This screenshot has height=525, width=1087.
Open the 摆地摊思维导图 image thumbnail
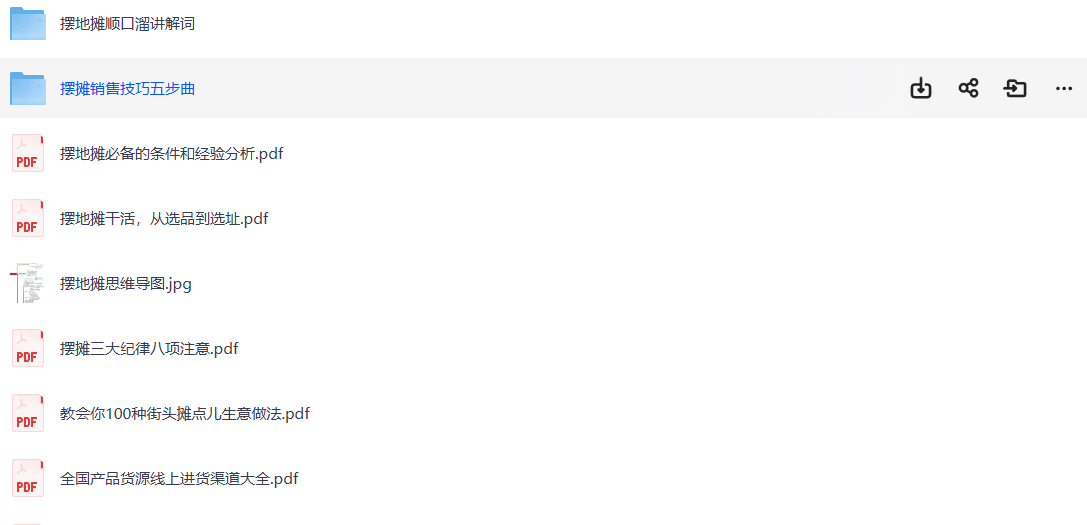point(28,284)
